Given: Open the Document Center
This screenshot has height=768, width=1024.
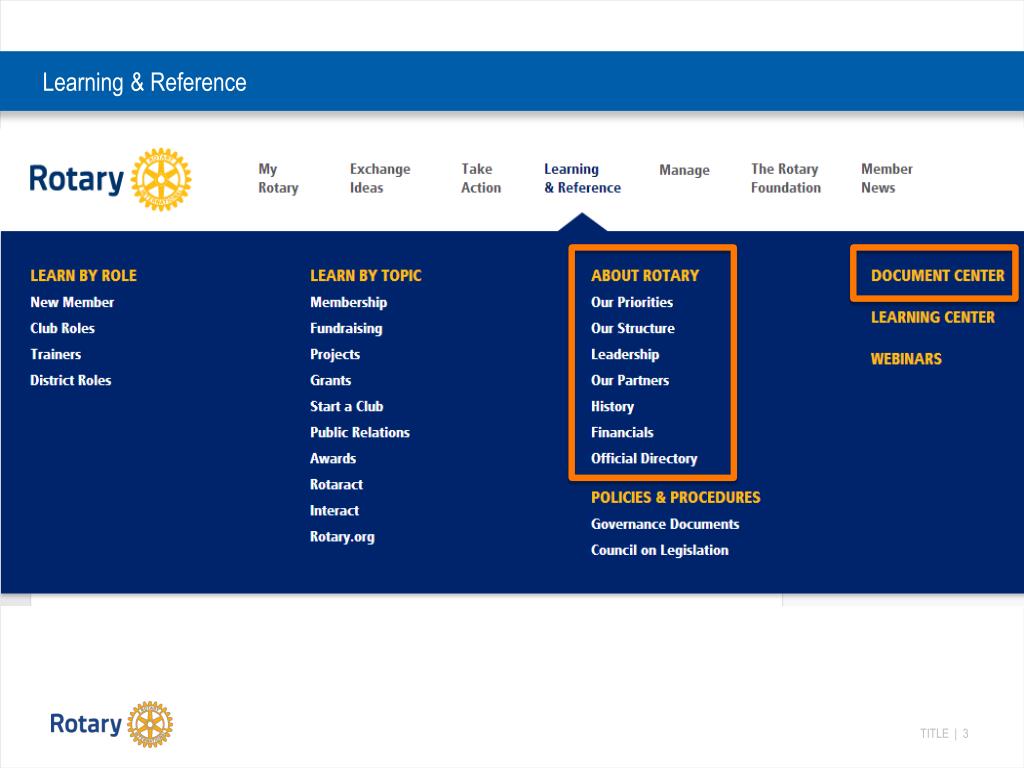Looking at the screenshot, I should [938, 276].
